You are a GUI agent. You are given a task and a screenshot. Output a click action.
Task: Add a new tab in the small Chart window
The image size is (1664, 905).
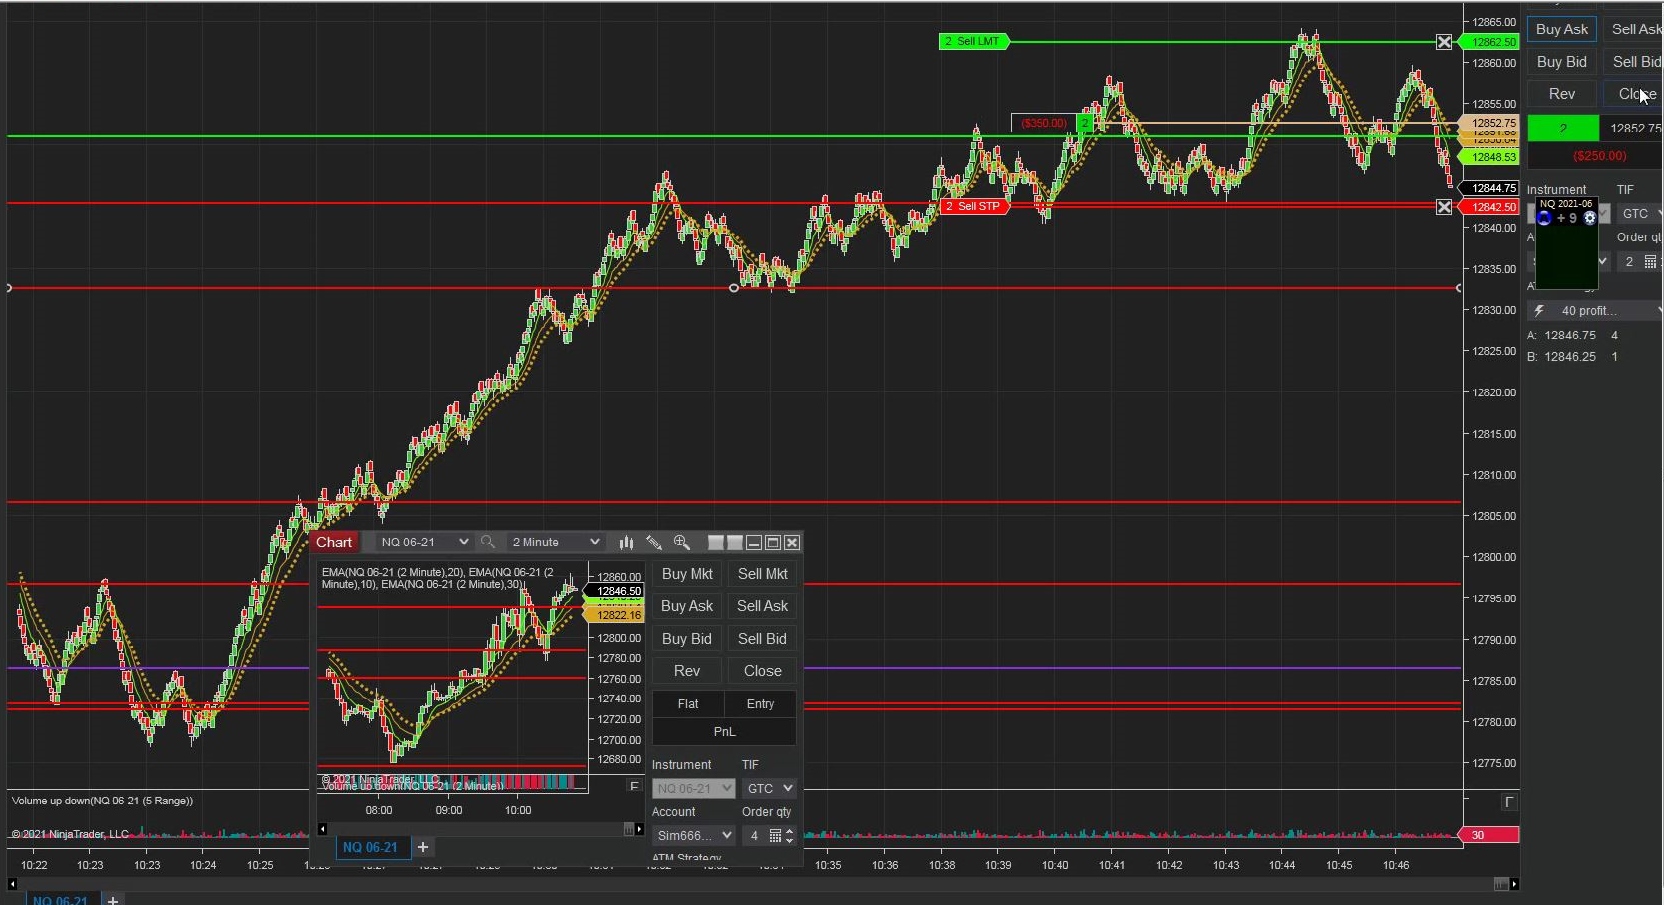(423, 847)
